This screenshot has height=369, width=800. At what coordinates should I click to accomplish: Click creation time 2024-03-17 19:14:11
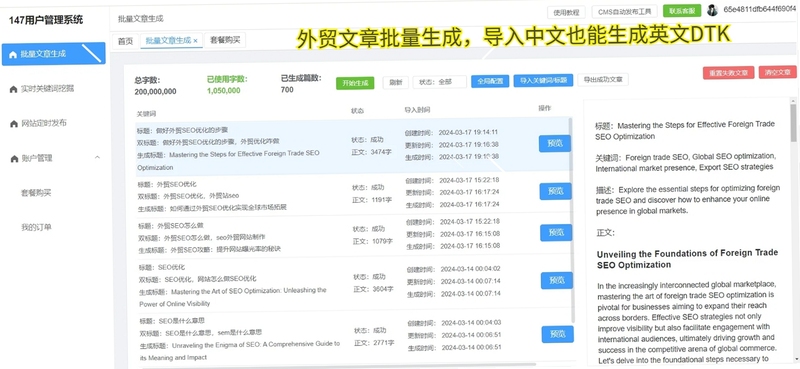468,132
